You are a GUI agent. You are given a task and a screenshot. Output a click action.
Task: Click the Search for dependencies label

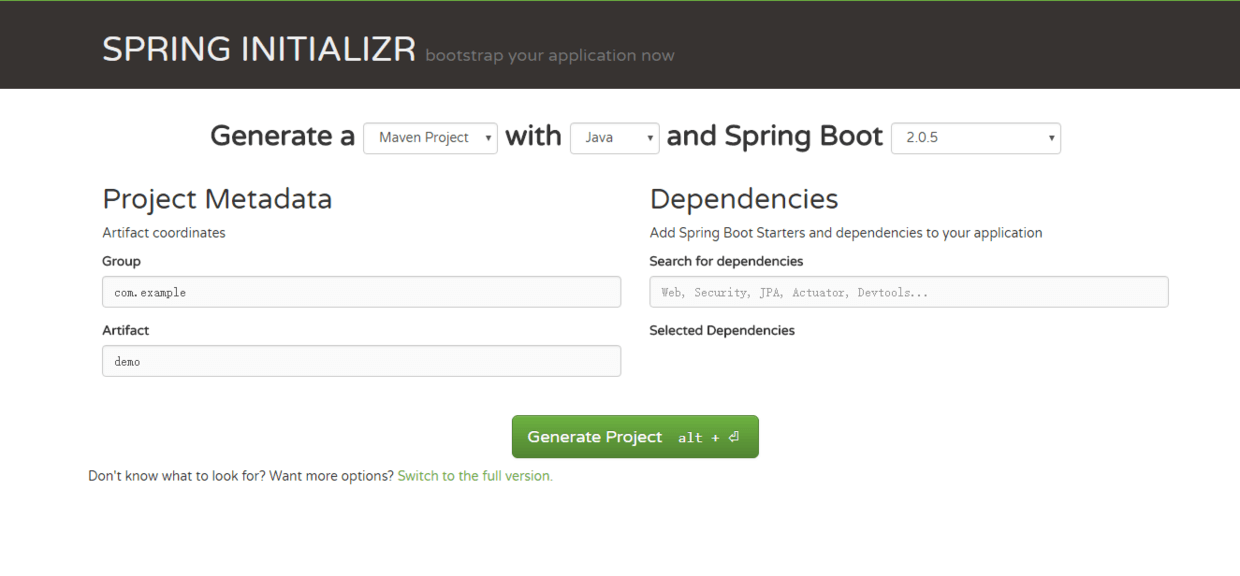pyautogui.click(x=726, y=261)
